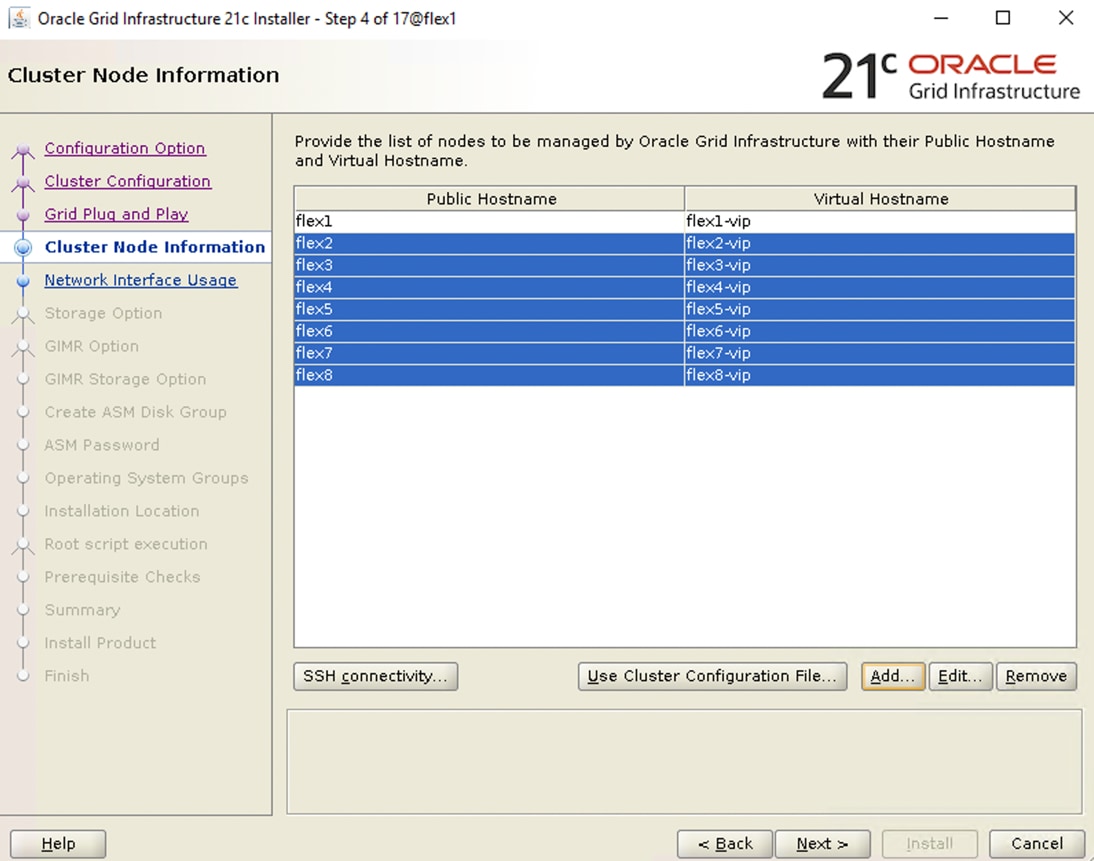The width and height of the screenshot is (1094, 861).
Task: Go to Cluster Configuration step
Action: pyautogui.click(x=128, y=181)
